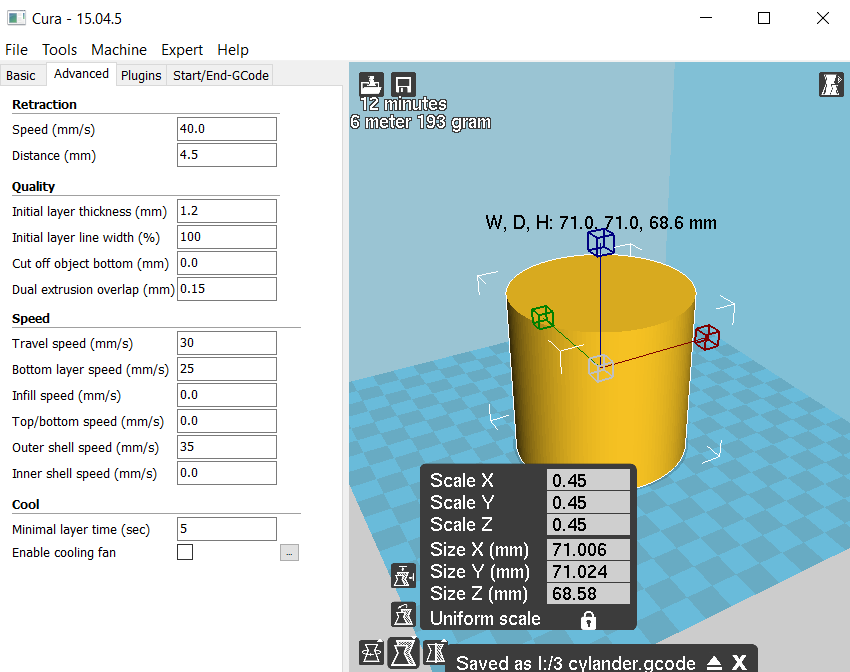Image resolution: width=850 pixels, height=672 pixels.
Task: Click the Scale Z value field
Action: point(588,525)
